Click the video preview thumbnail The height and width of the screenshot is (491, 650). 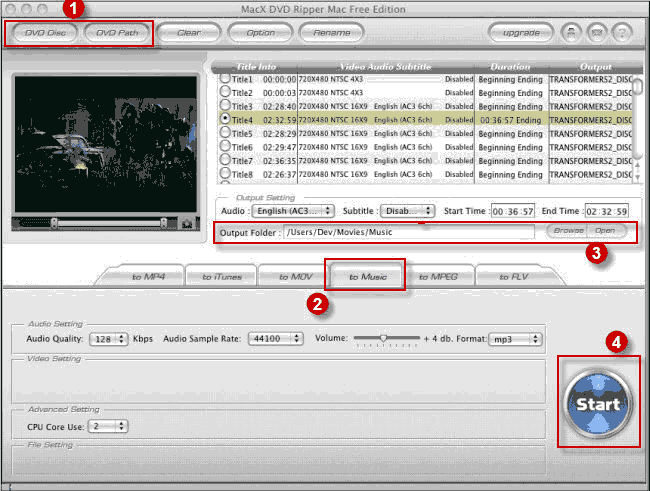[106, 144]
